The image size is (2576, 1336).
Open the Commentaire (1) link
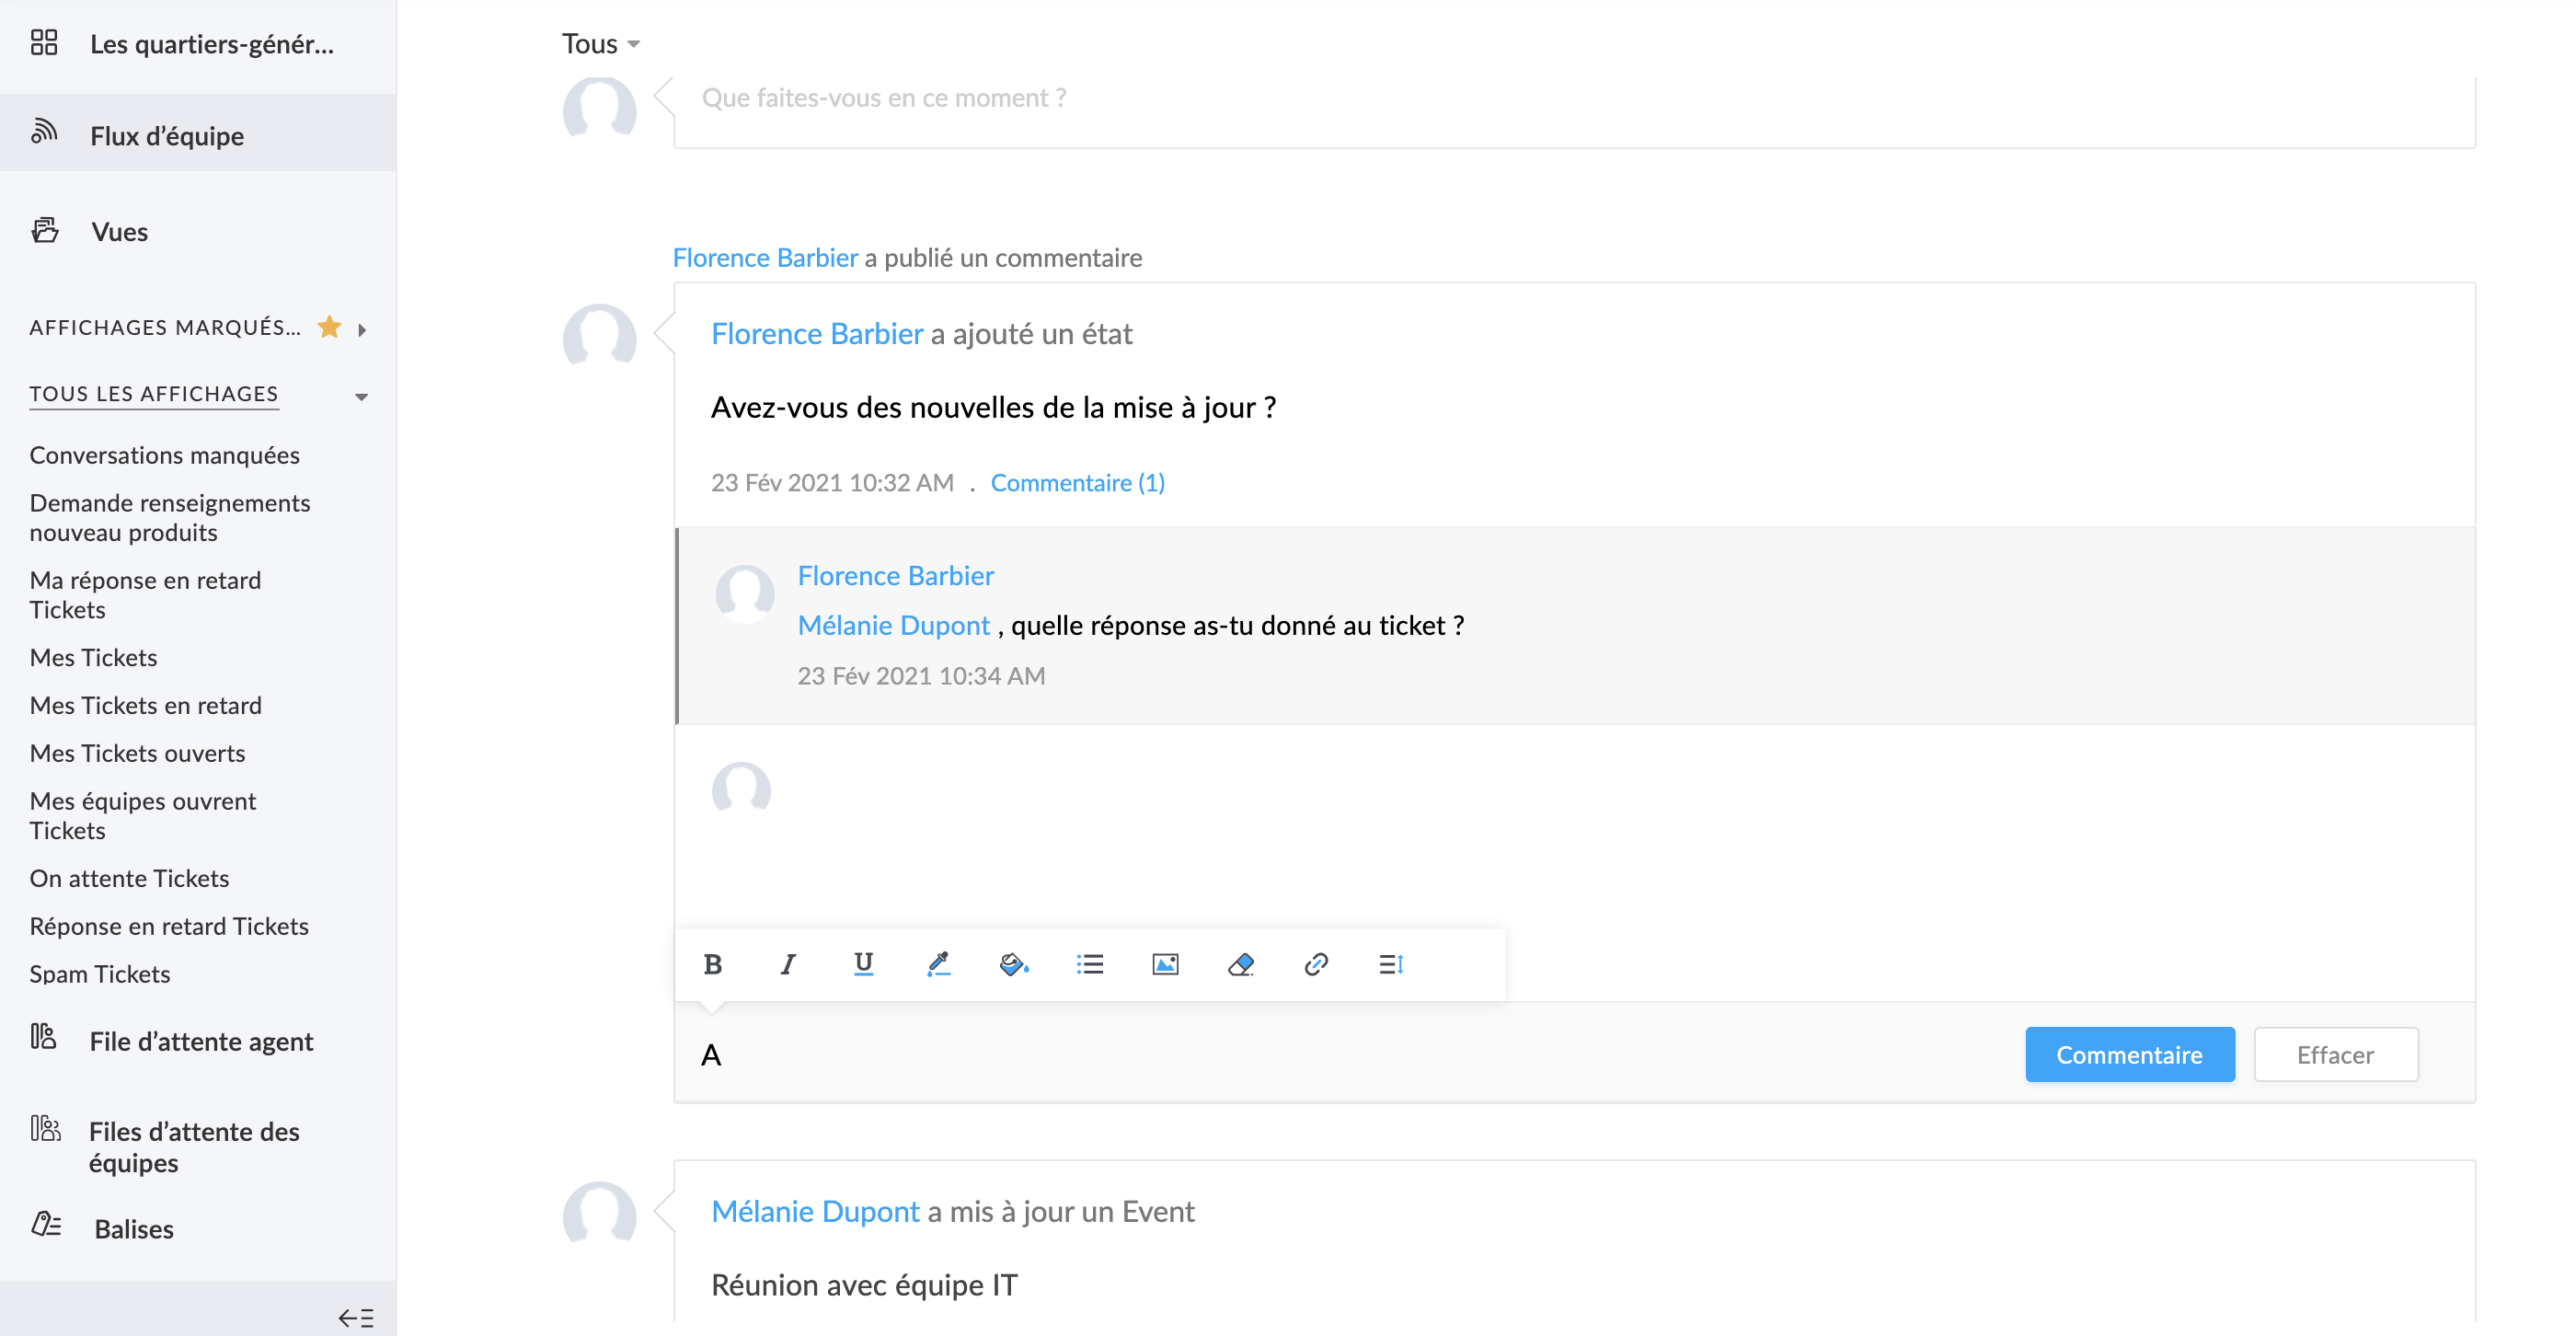point(1077,483)
